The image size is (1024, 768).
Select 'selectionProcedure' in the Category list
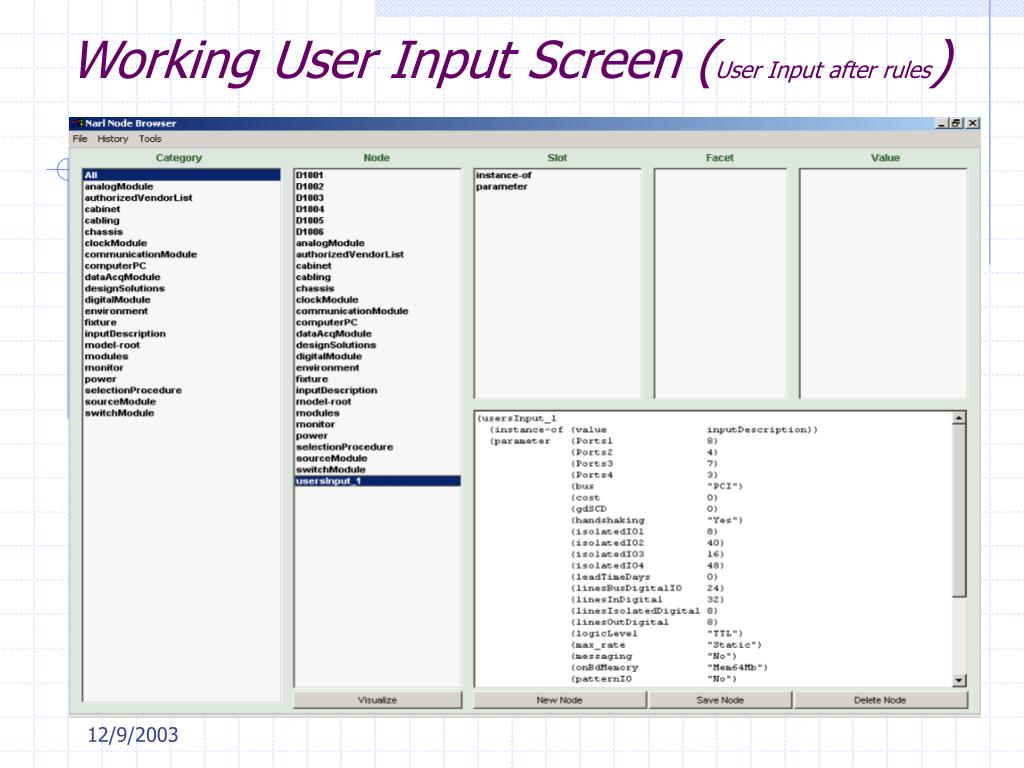(133, 390)
